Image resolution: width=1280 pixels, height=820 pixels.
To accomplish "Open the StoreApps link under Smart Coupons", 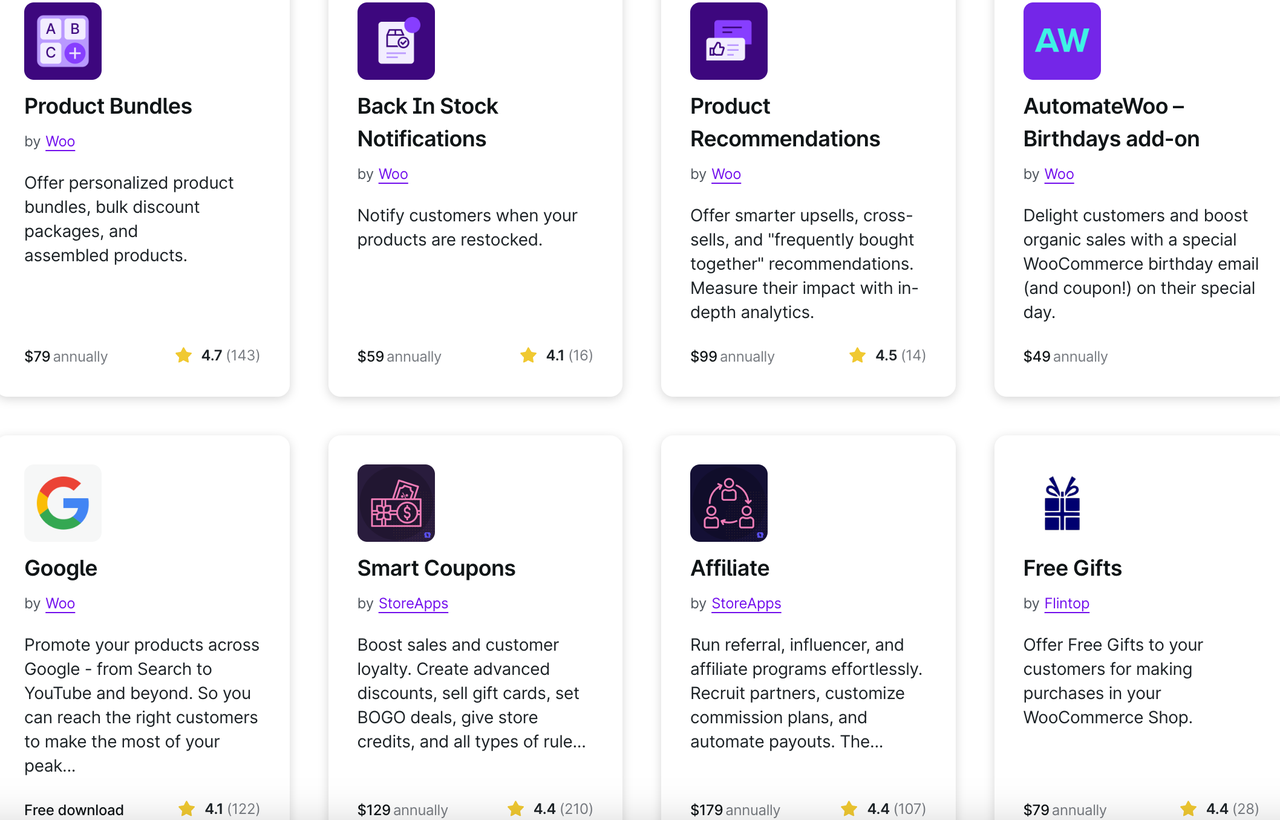I will [x=413, y=603].
